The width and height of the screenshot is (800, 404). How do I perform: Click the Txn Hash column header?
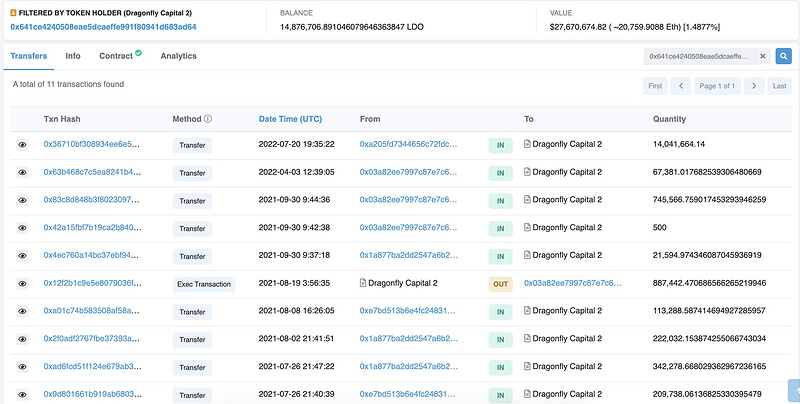coord(62,119)
